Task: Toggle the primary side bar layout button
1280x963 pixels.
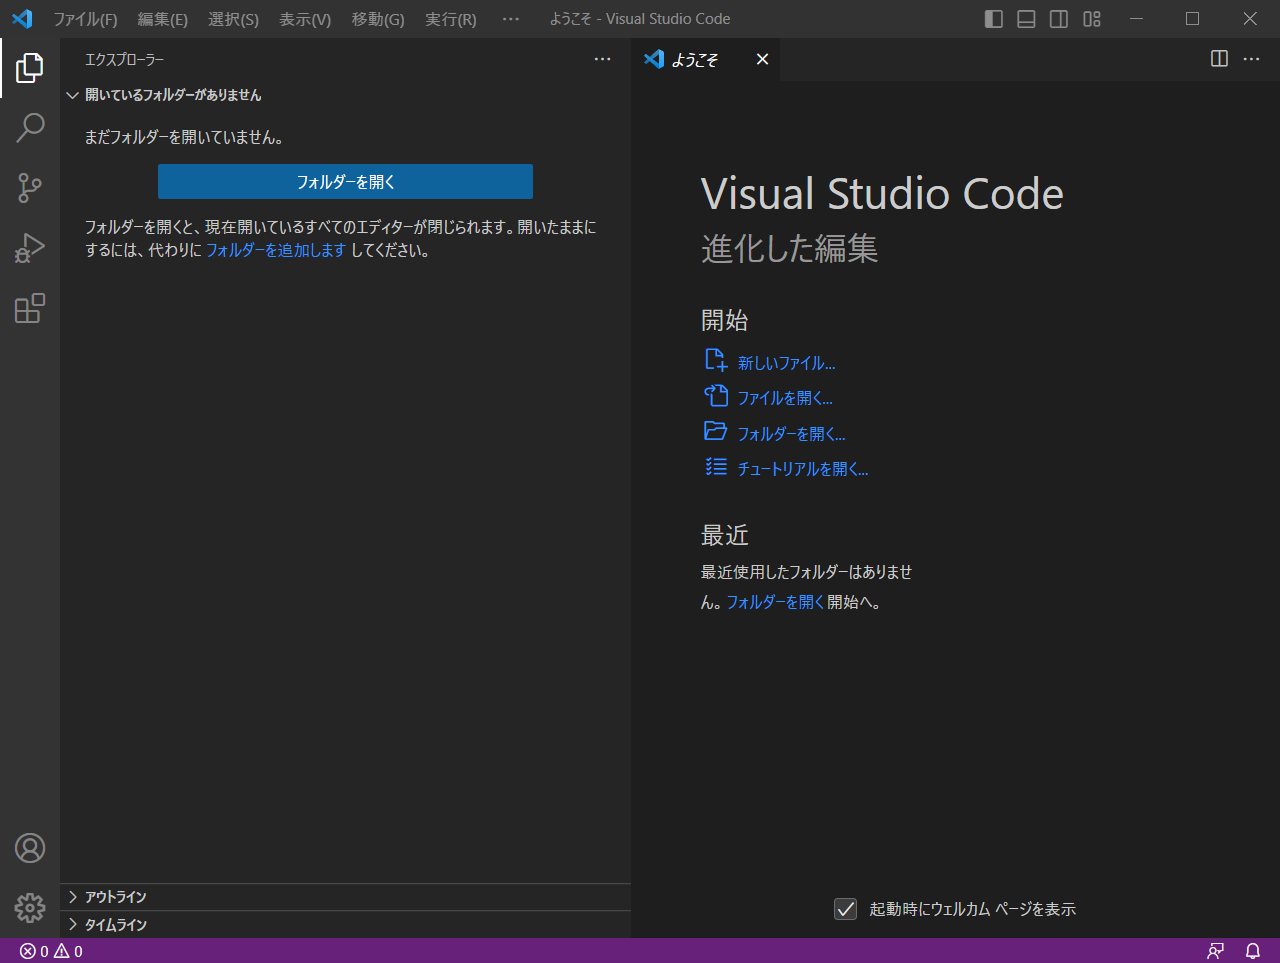Action: point(993,19)
